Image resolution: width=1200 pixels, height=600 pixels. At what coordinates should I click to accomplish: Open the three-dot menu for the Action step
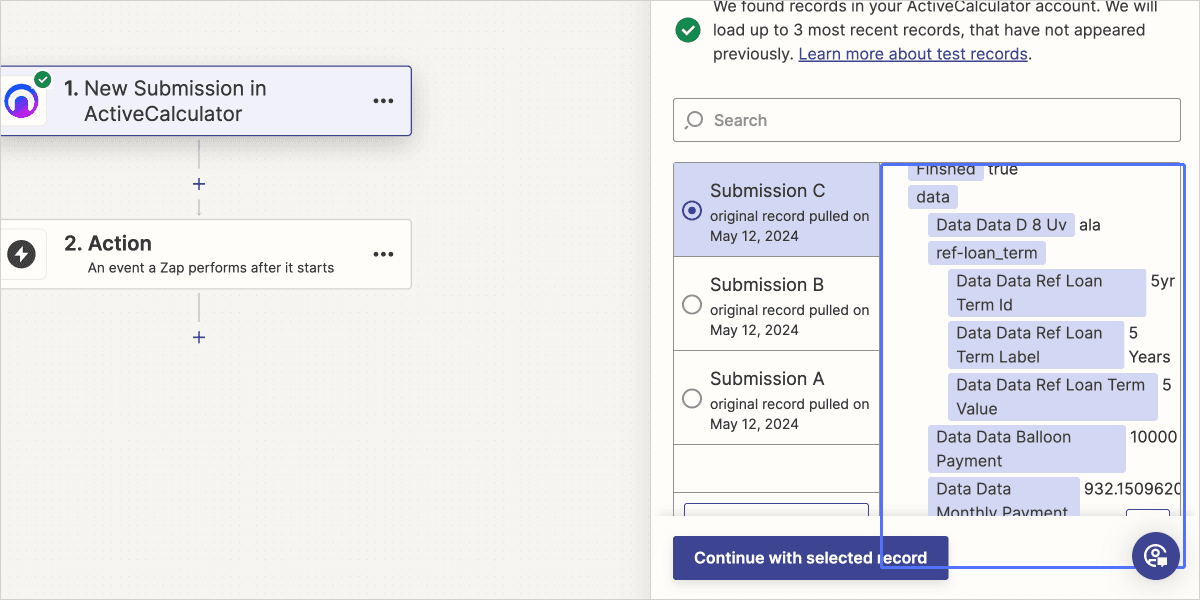pos(383,255)
